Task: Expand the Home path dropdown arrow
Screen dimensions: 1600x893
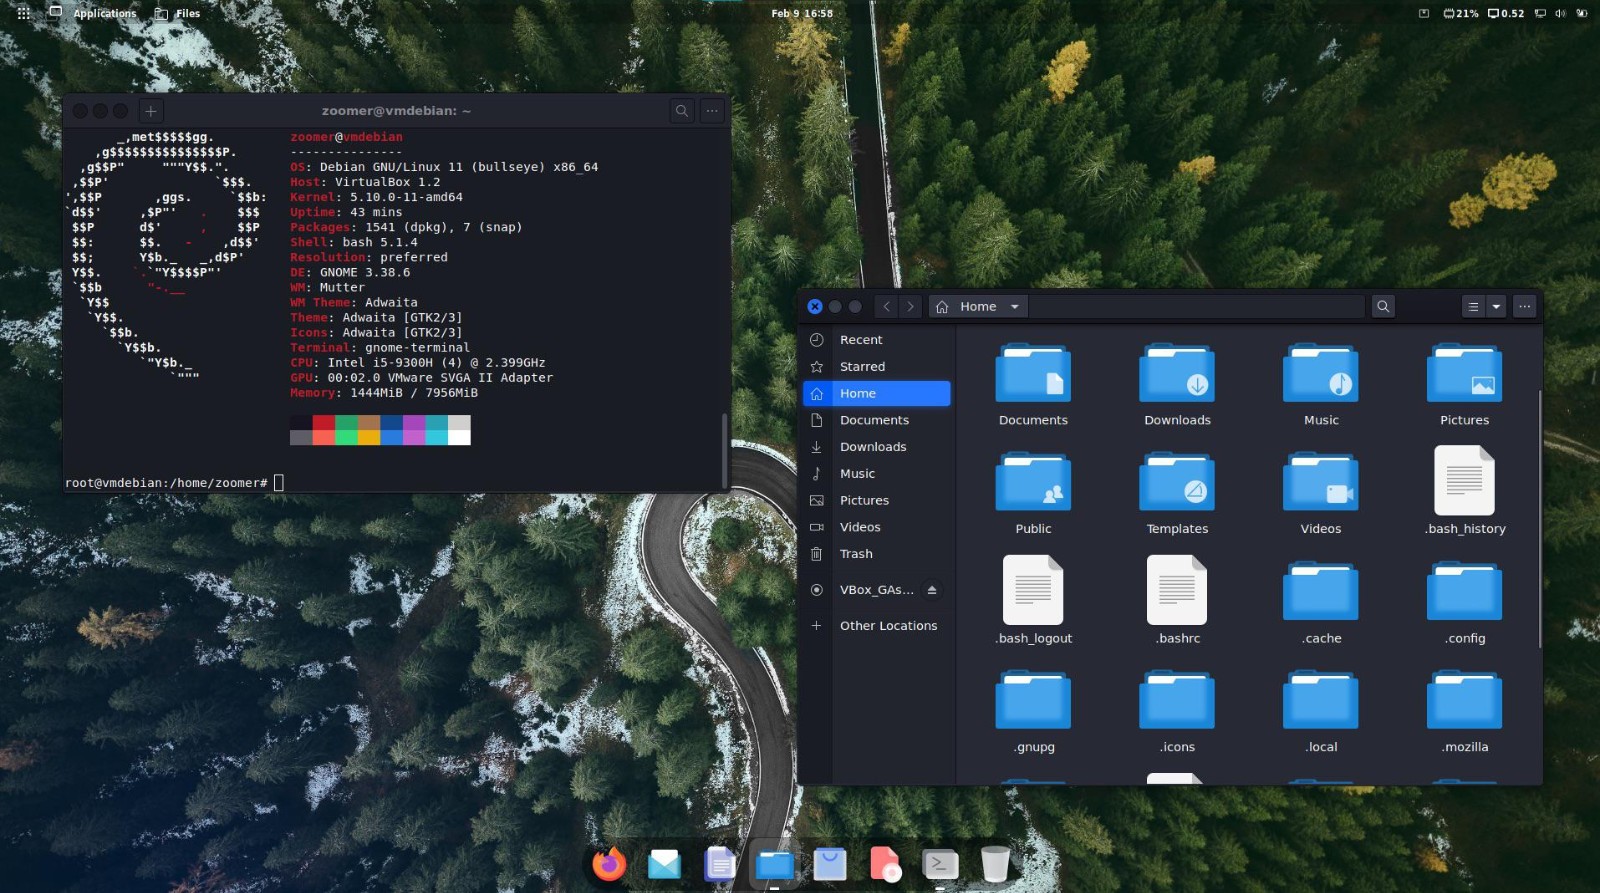Action: (1014, 307)
